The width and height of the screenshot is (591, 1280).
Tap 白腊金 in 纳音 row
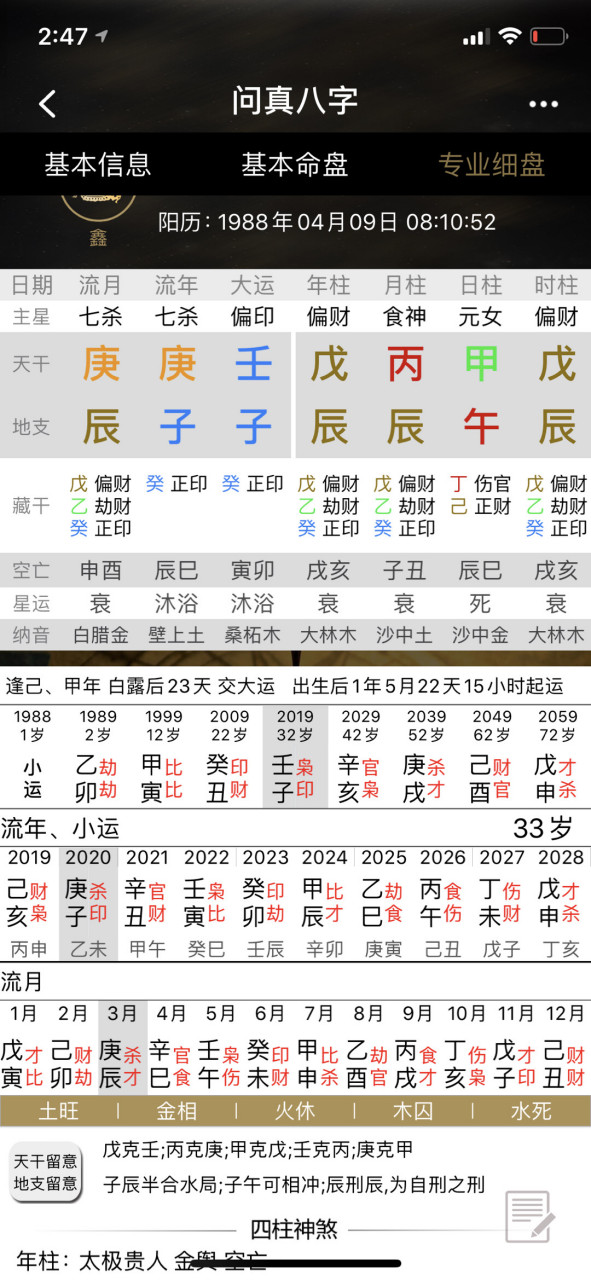(101, 635)
